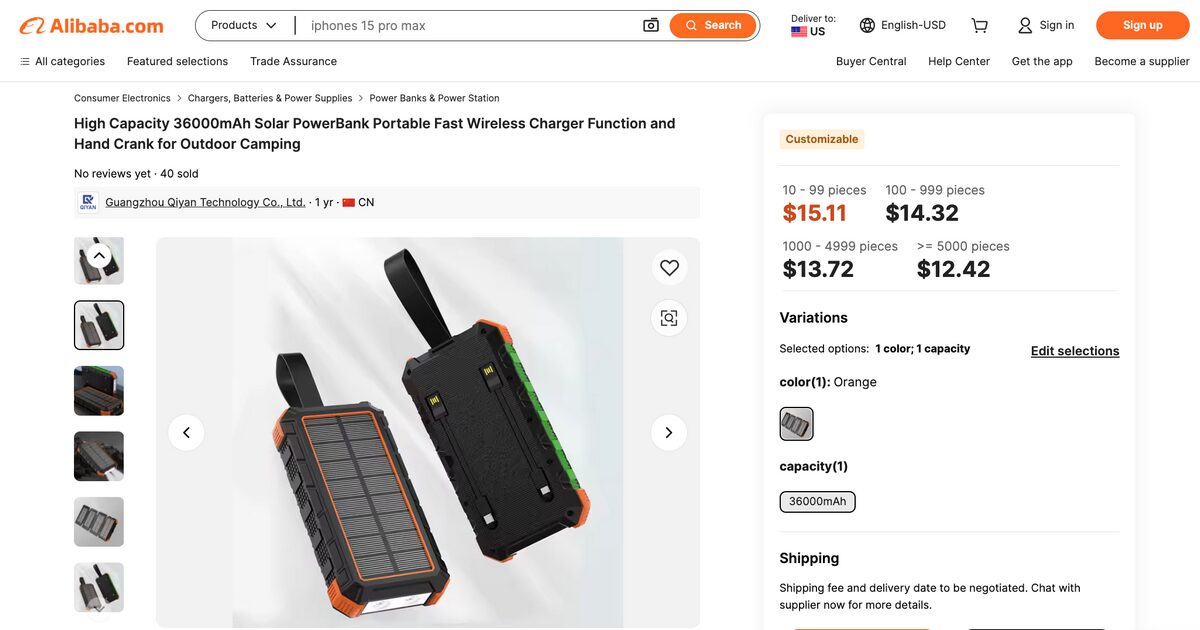Click the globe language icon
The image size is (1200, 630).
point(866,25)
